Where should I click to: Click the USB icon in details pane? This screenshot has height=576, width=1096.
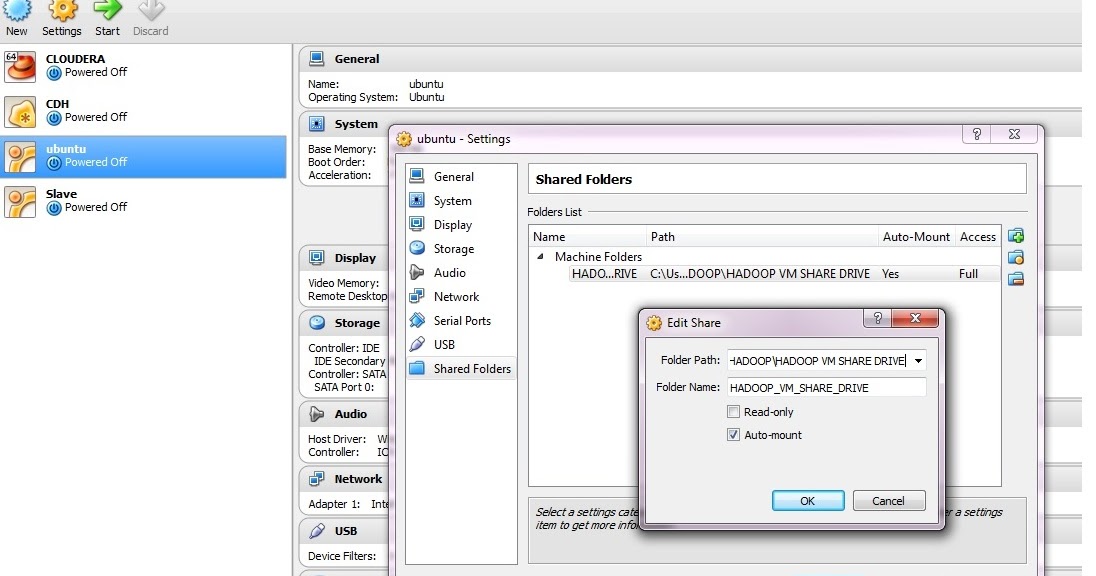click(317, 531)
